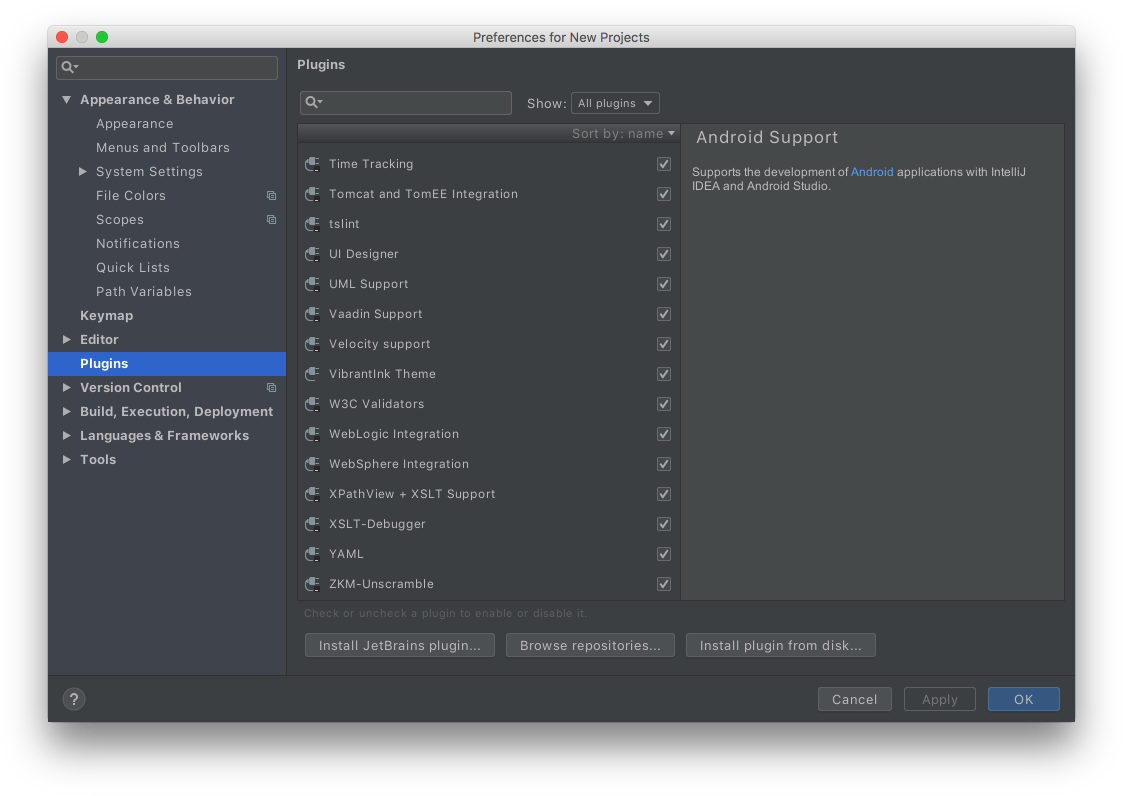The height and width of the screenshot is (796, 1123).
Task: Uncheck Tomcat and TomEE Integration
Action: tap(664, 194)
